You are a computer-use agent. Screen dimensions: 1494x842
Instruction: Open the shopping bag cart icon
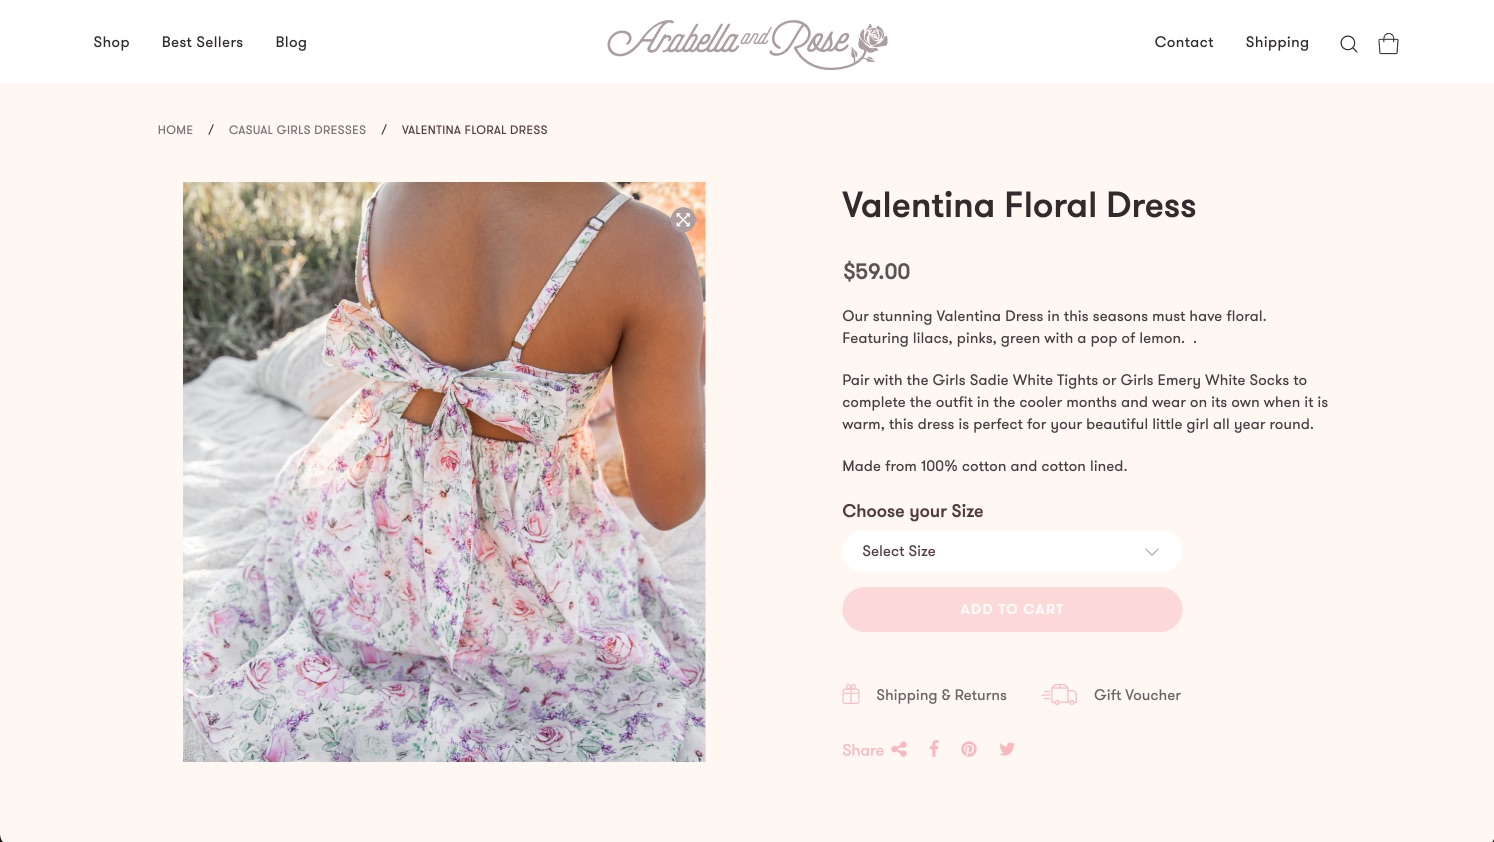pyautogui.click(x=1388, y=43)
